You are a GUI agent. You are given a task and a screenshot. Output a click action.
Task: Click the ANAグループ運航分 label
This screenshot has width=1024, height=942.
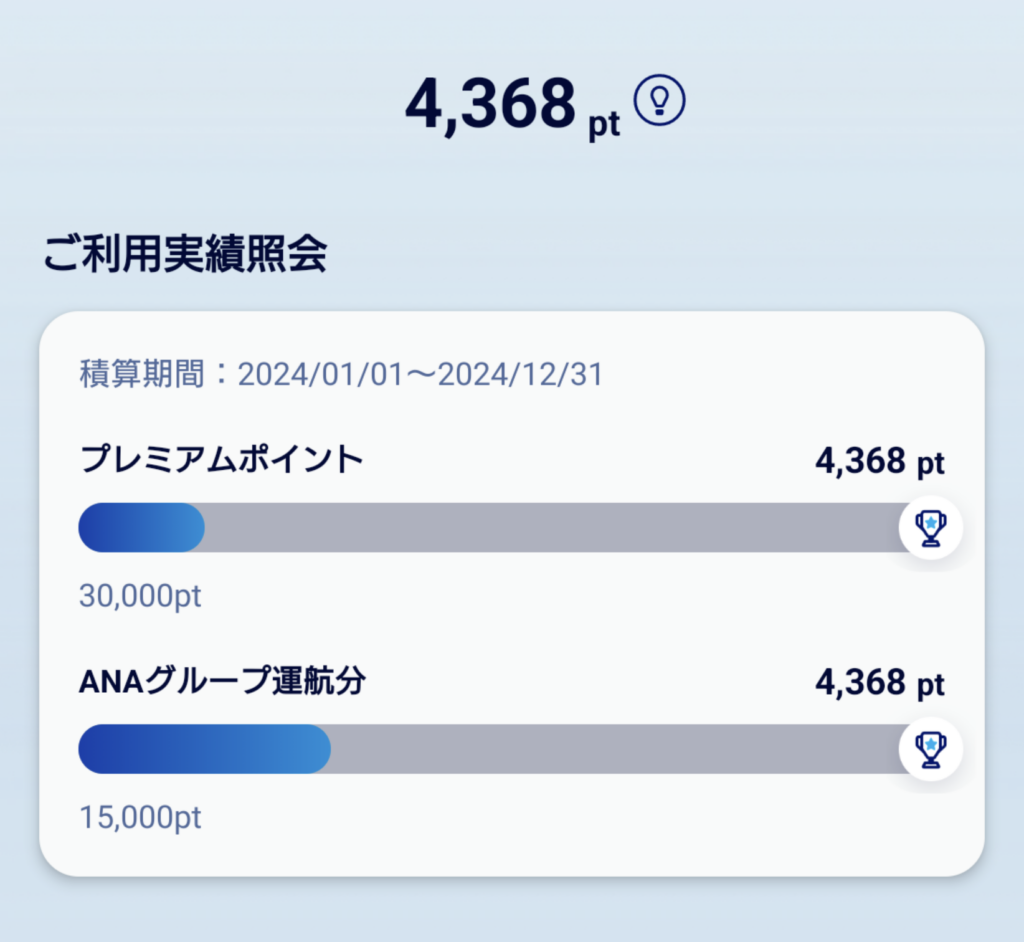pos(222,681)
